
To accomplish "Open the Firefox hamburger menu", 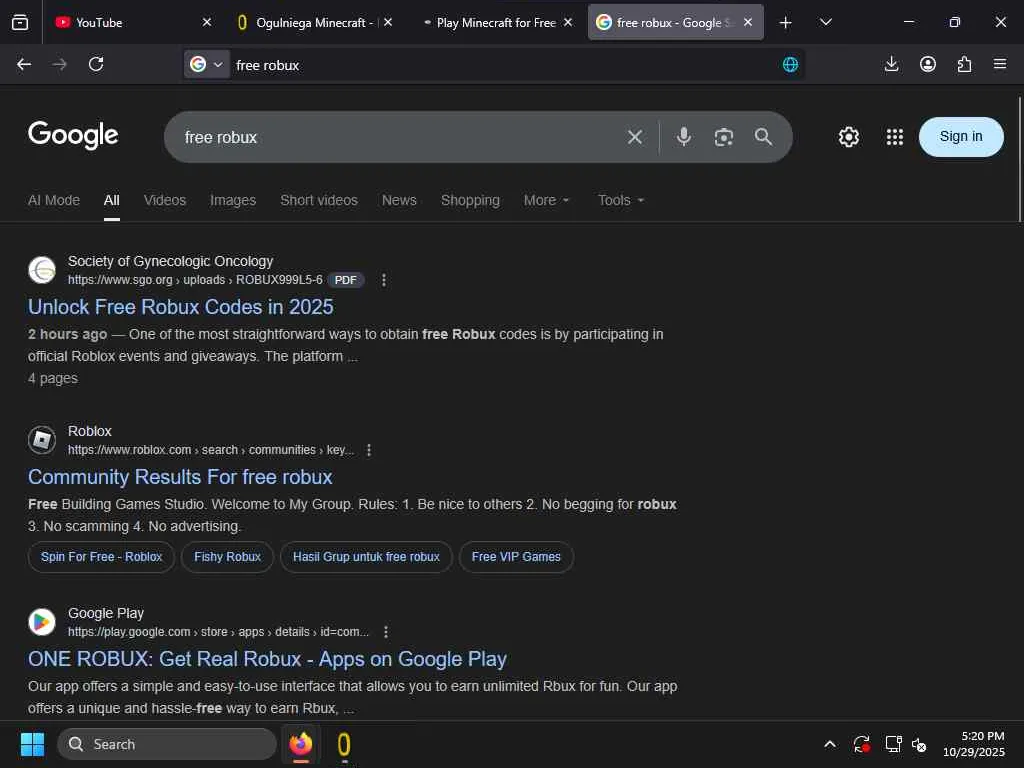I will coord(1000,64).
